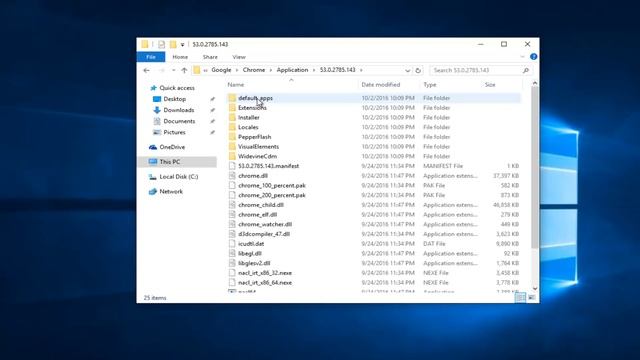Select nacl_irt_x86_64.nexe file name
Image resolution: width=640 pixels, height=360 pixels.
point(265,282)
